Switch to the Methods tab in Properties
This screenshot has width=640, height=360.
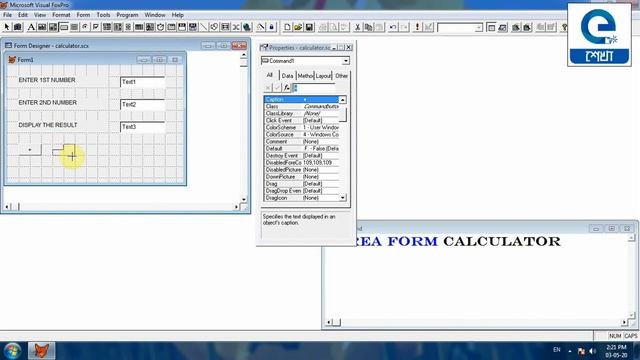click(305, 76)
